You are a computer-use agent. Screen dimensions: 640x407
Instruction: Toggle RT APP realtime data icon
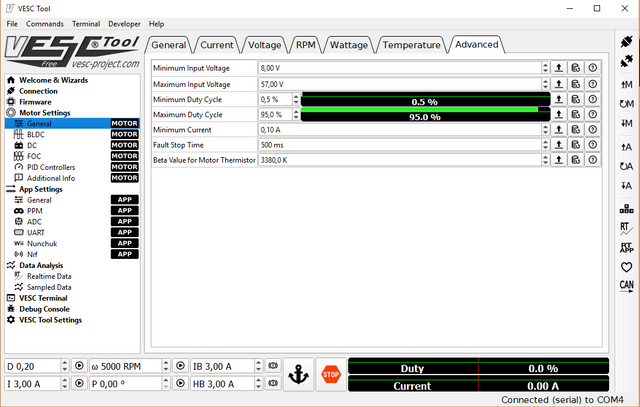(x=627, y=248)
